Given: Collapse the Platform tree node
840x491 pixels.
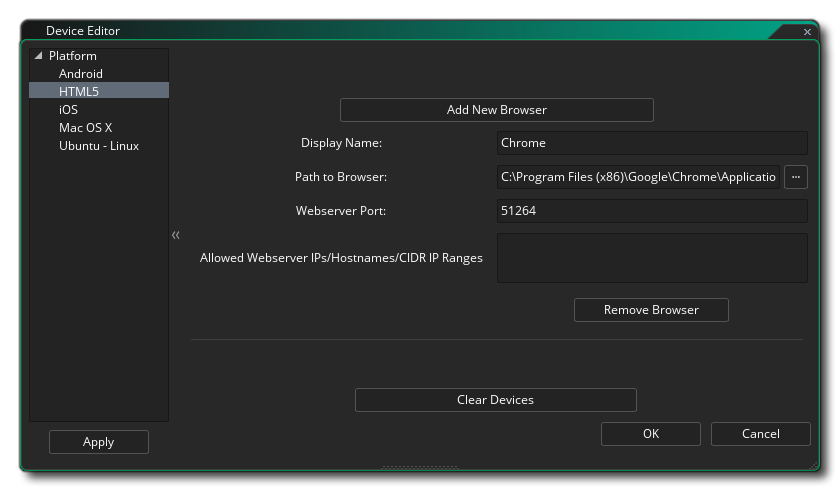Looking at the screenshot, I should click(x=39, y=56).
